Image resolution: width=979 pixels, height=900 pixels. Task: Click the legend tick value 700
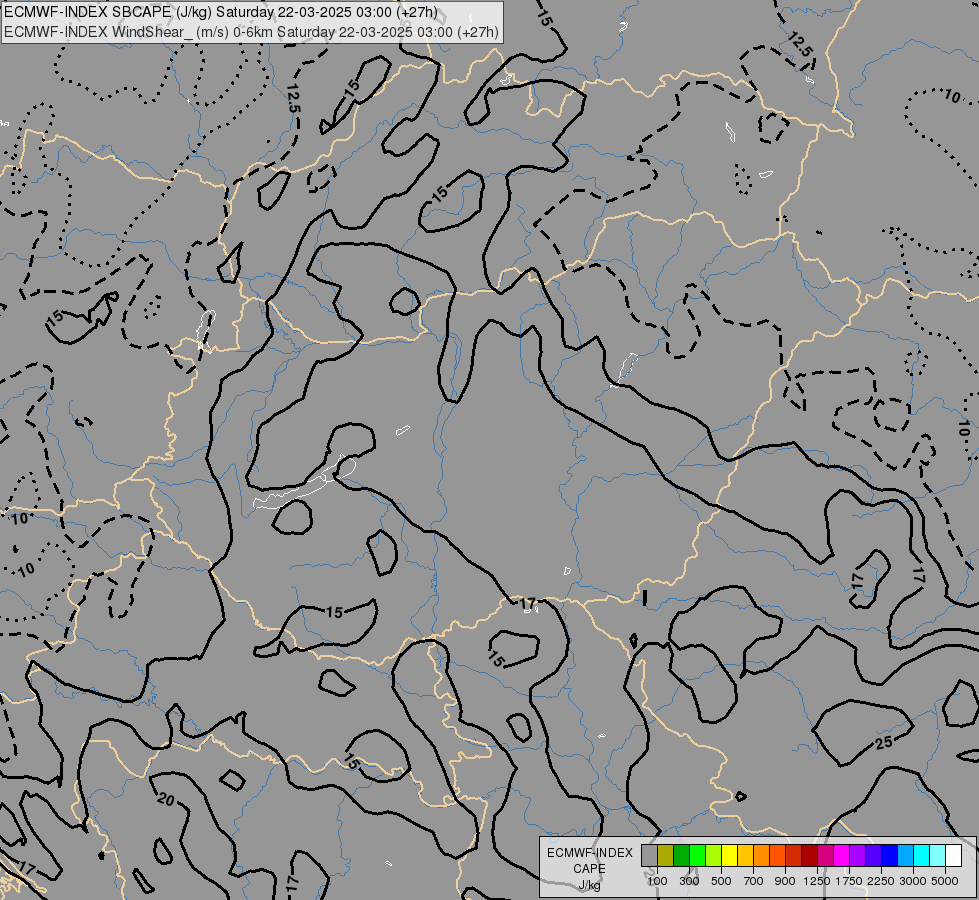[x=754, y=881]
